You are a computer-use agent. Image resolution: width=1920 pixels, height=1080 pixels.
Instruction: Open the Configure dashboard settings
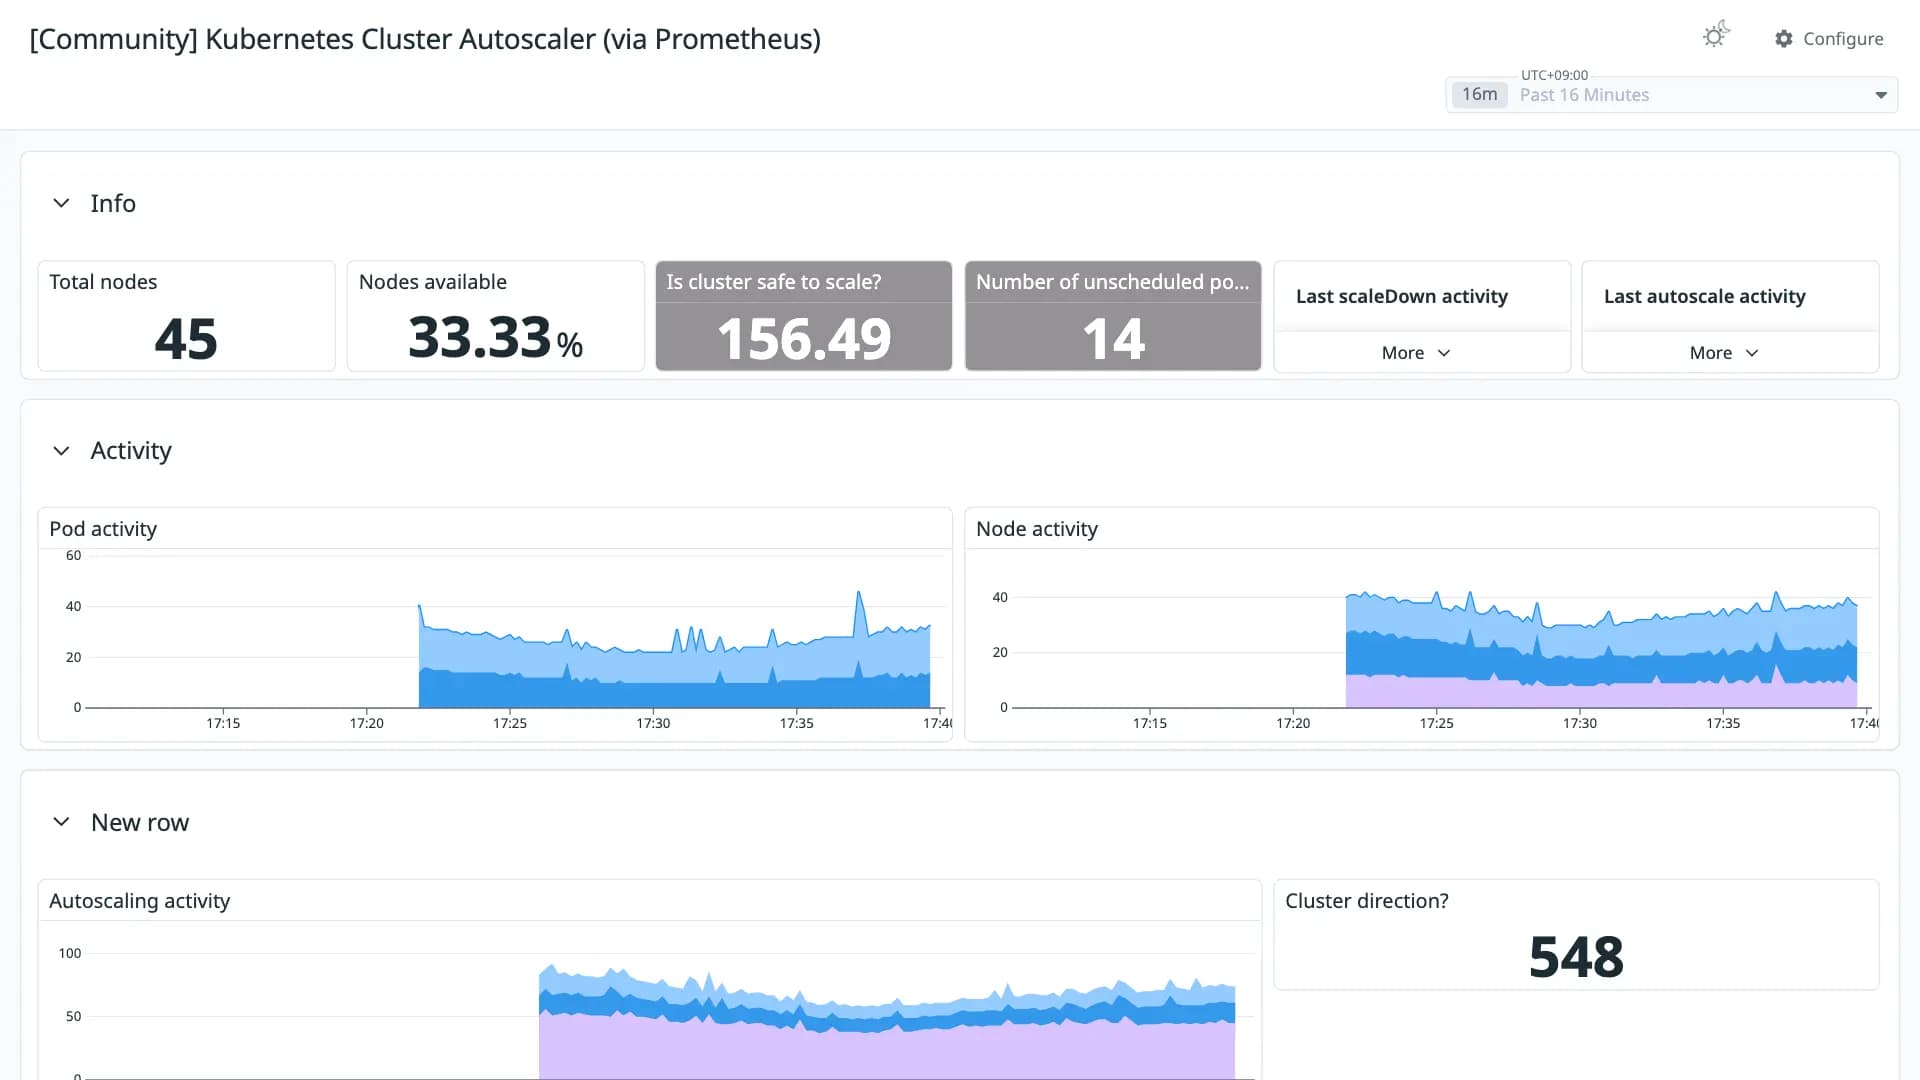click(1829, 39)
